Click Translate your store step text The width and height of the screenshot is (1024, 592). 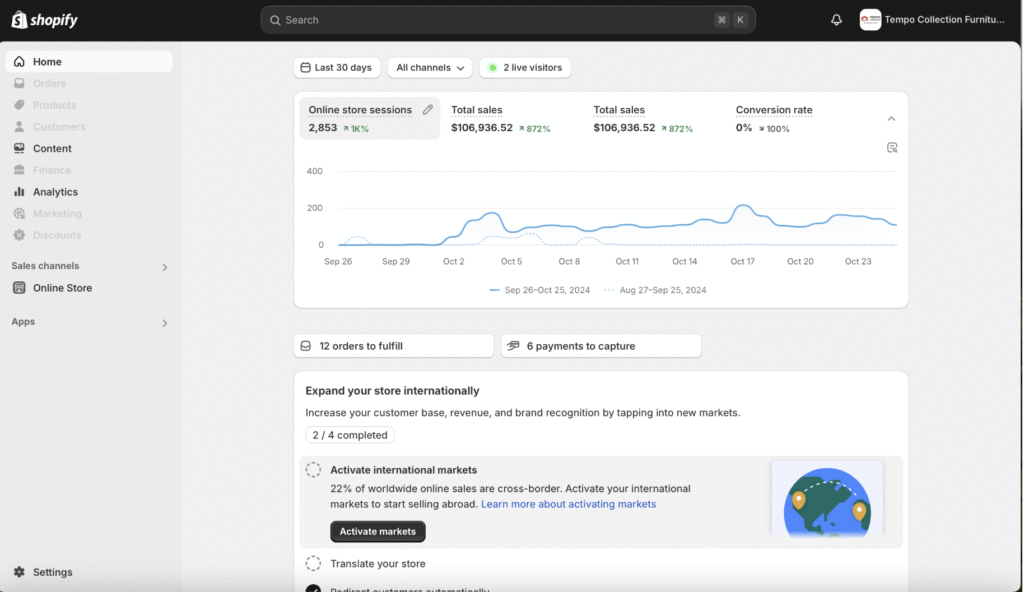point(377,563)
